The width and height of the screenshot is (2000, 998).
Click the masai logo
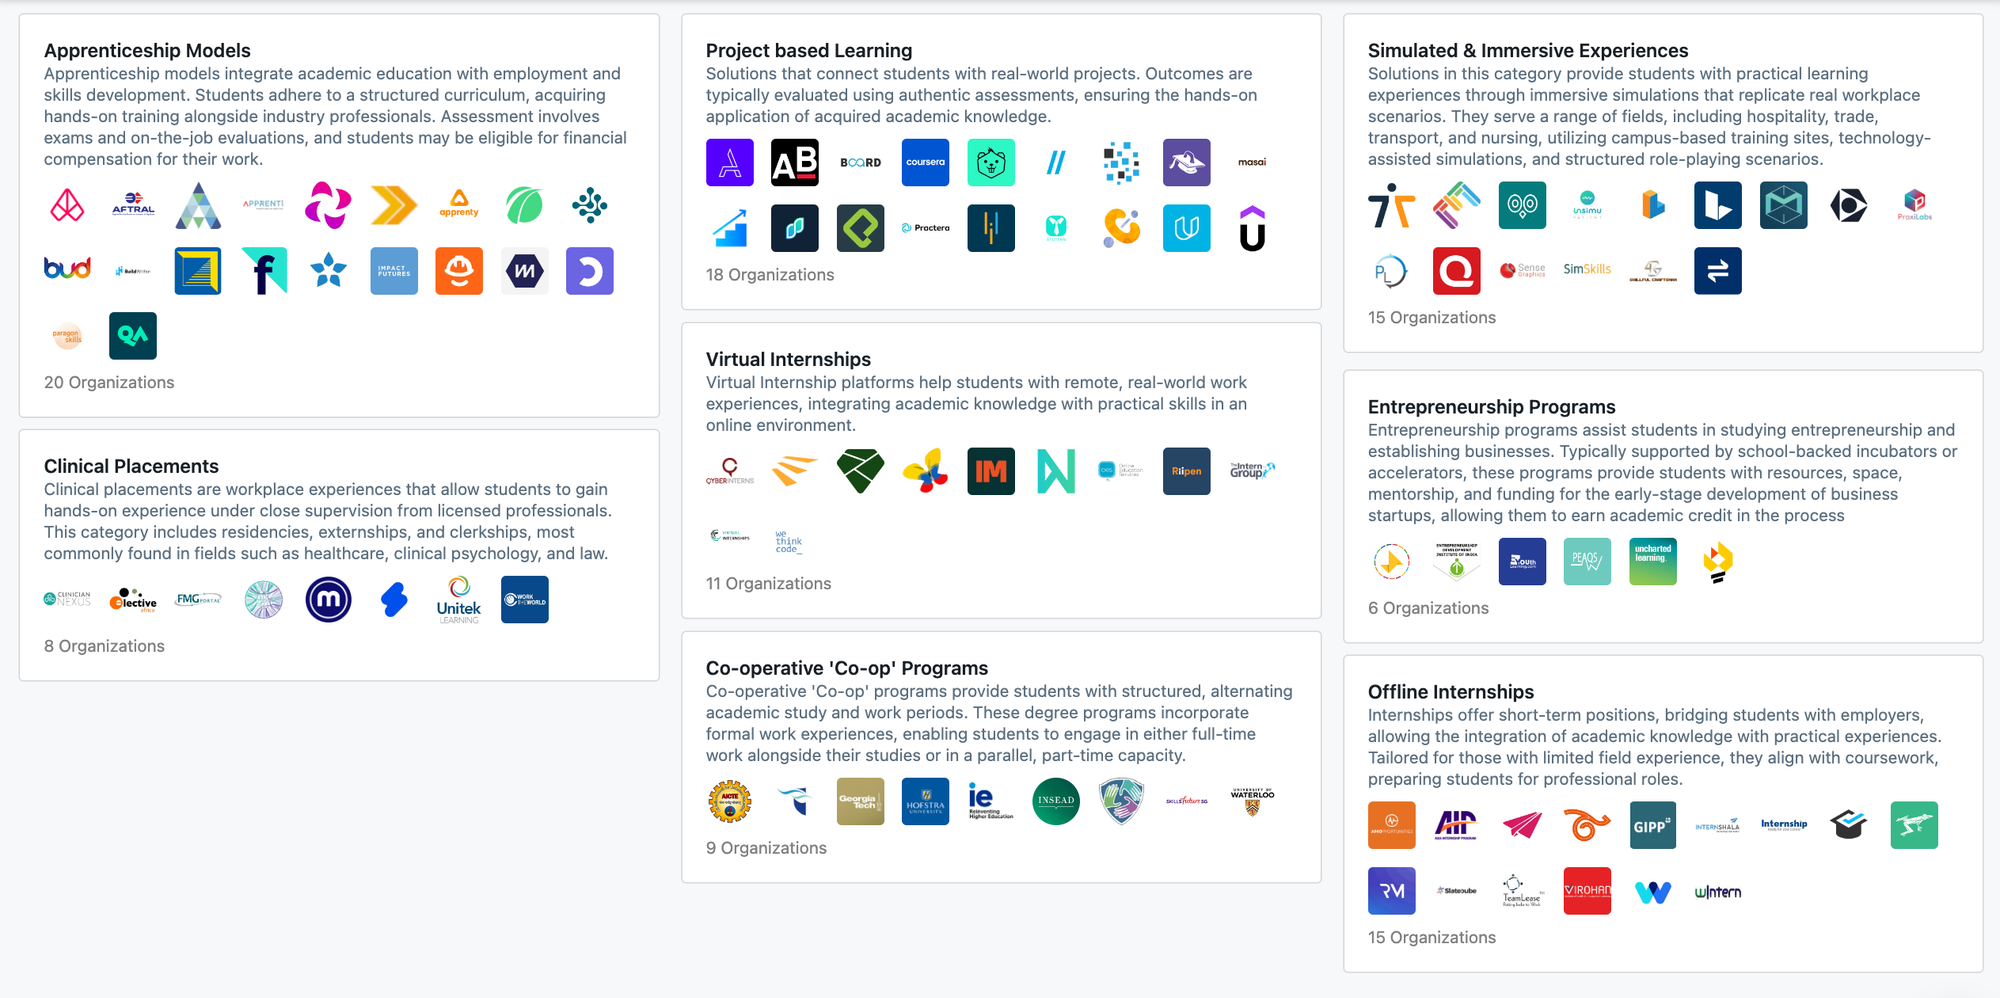tap(1252, 163)
